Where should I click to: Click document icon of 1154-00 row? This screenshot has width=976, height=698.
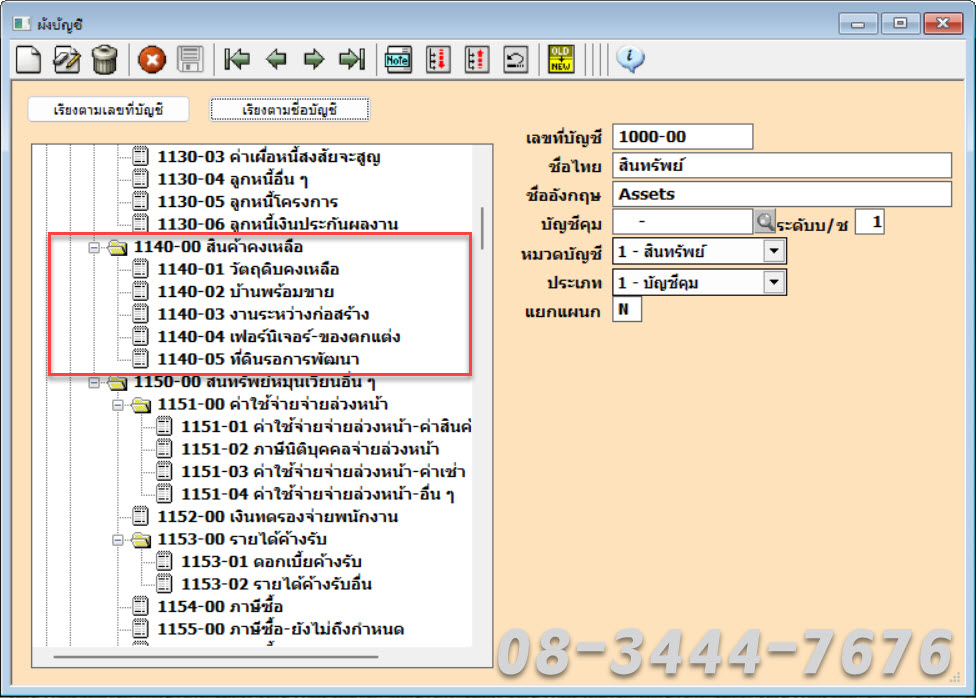coord(141,606)
